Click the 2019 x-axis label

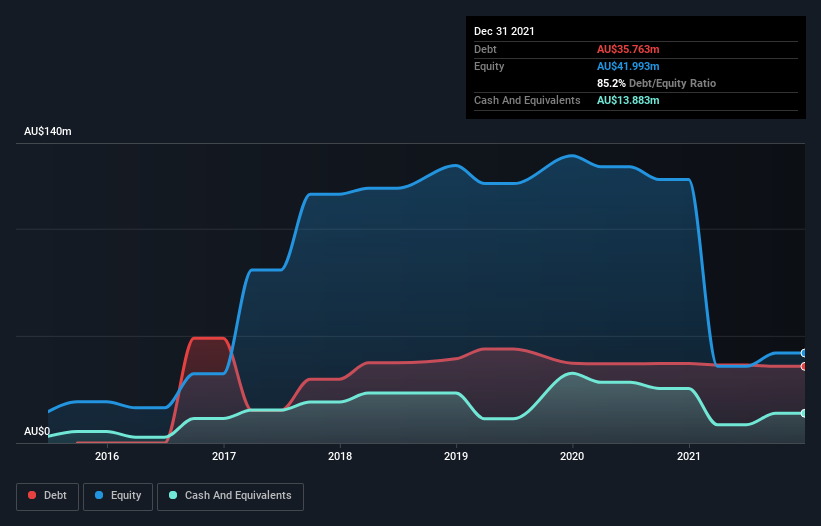[x=456, y=456]
